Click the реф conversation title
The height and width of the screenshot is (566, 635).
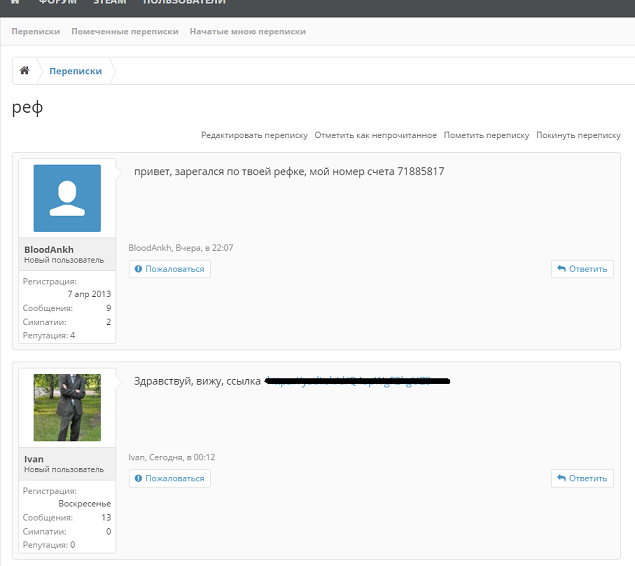[27, 107]
